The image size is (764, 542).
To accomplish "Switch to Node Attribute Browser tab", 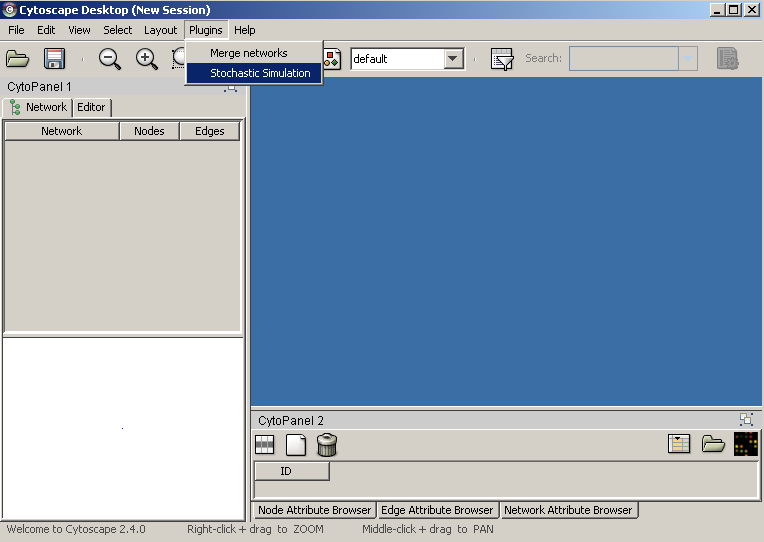I will point(314,510).
